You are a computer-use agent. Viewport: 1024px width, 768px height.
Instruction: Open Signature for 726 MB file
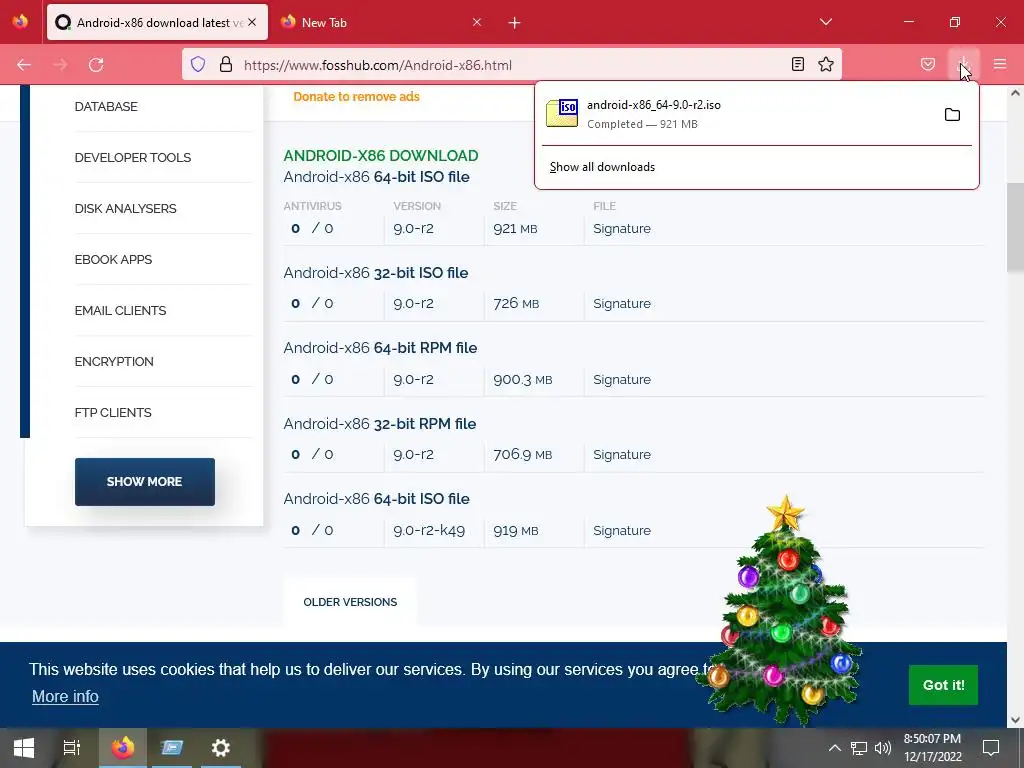(622, 304)
